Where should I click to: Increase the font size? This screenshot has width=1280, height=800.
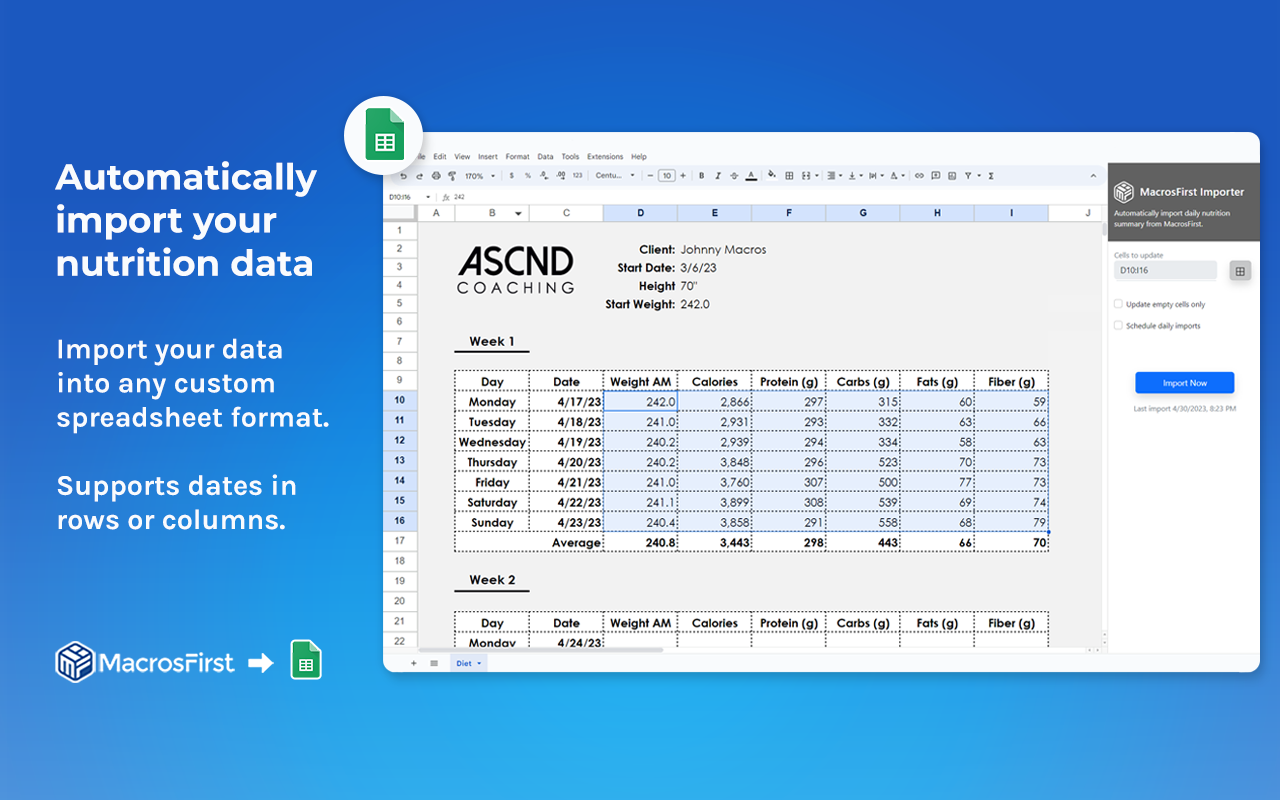click(683, 176)
